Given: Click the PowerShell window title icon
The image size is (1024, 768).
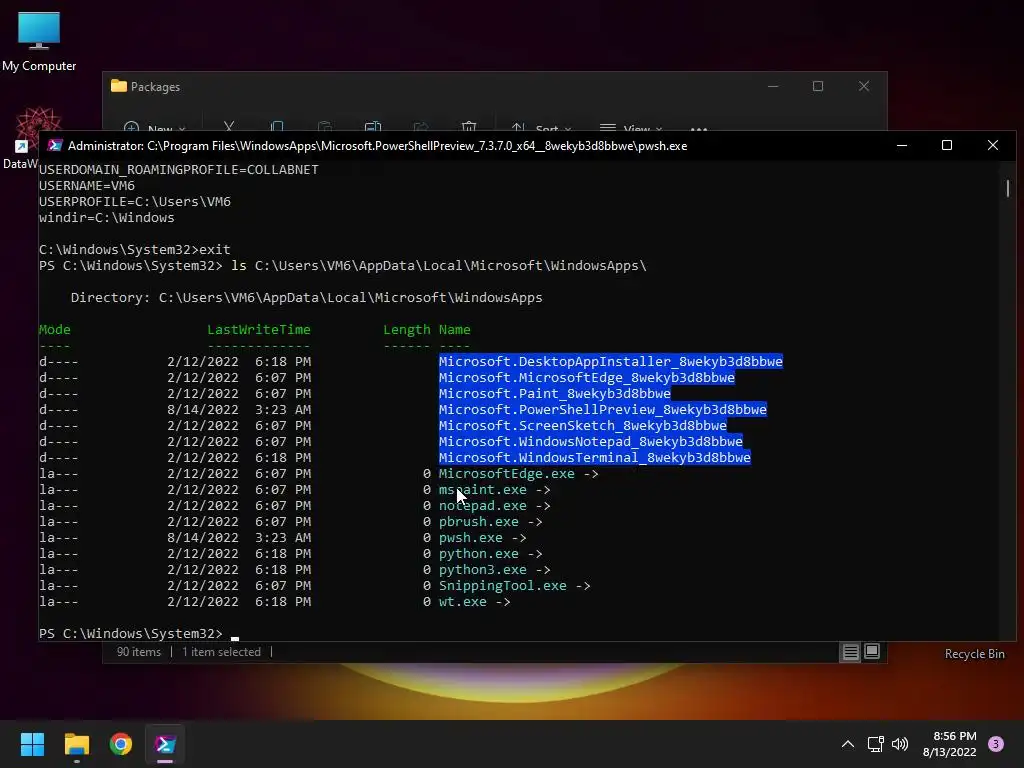Looking at the screenshot, I should coord(55,146).
